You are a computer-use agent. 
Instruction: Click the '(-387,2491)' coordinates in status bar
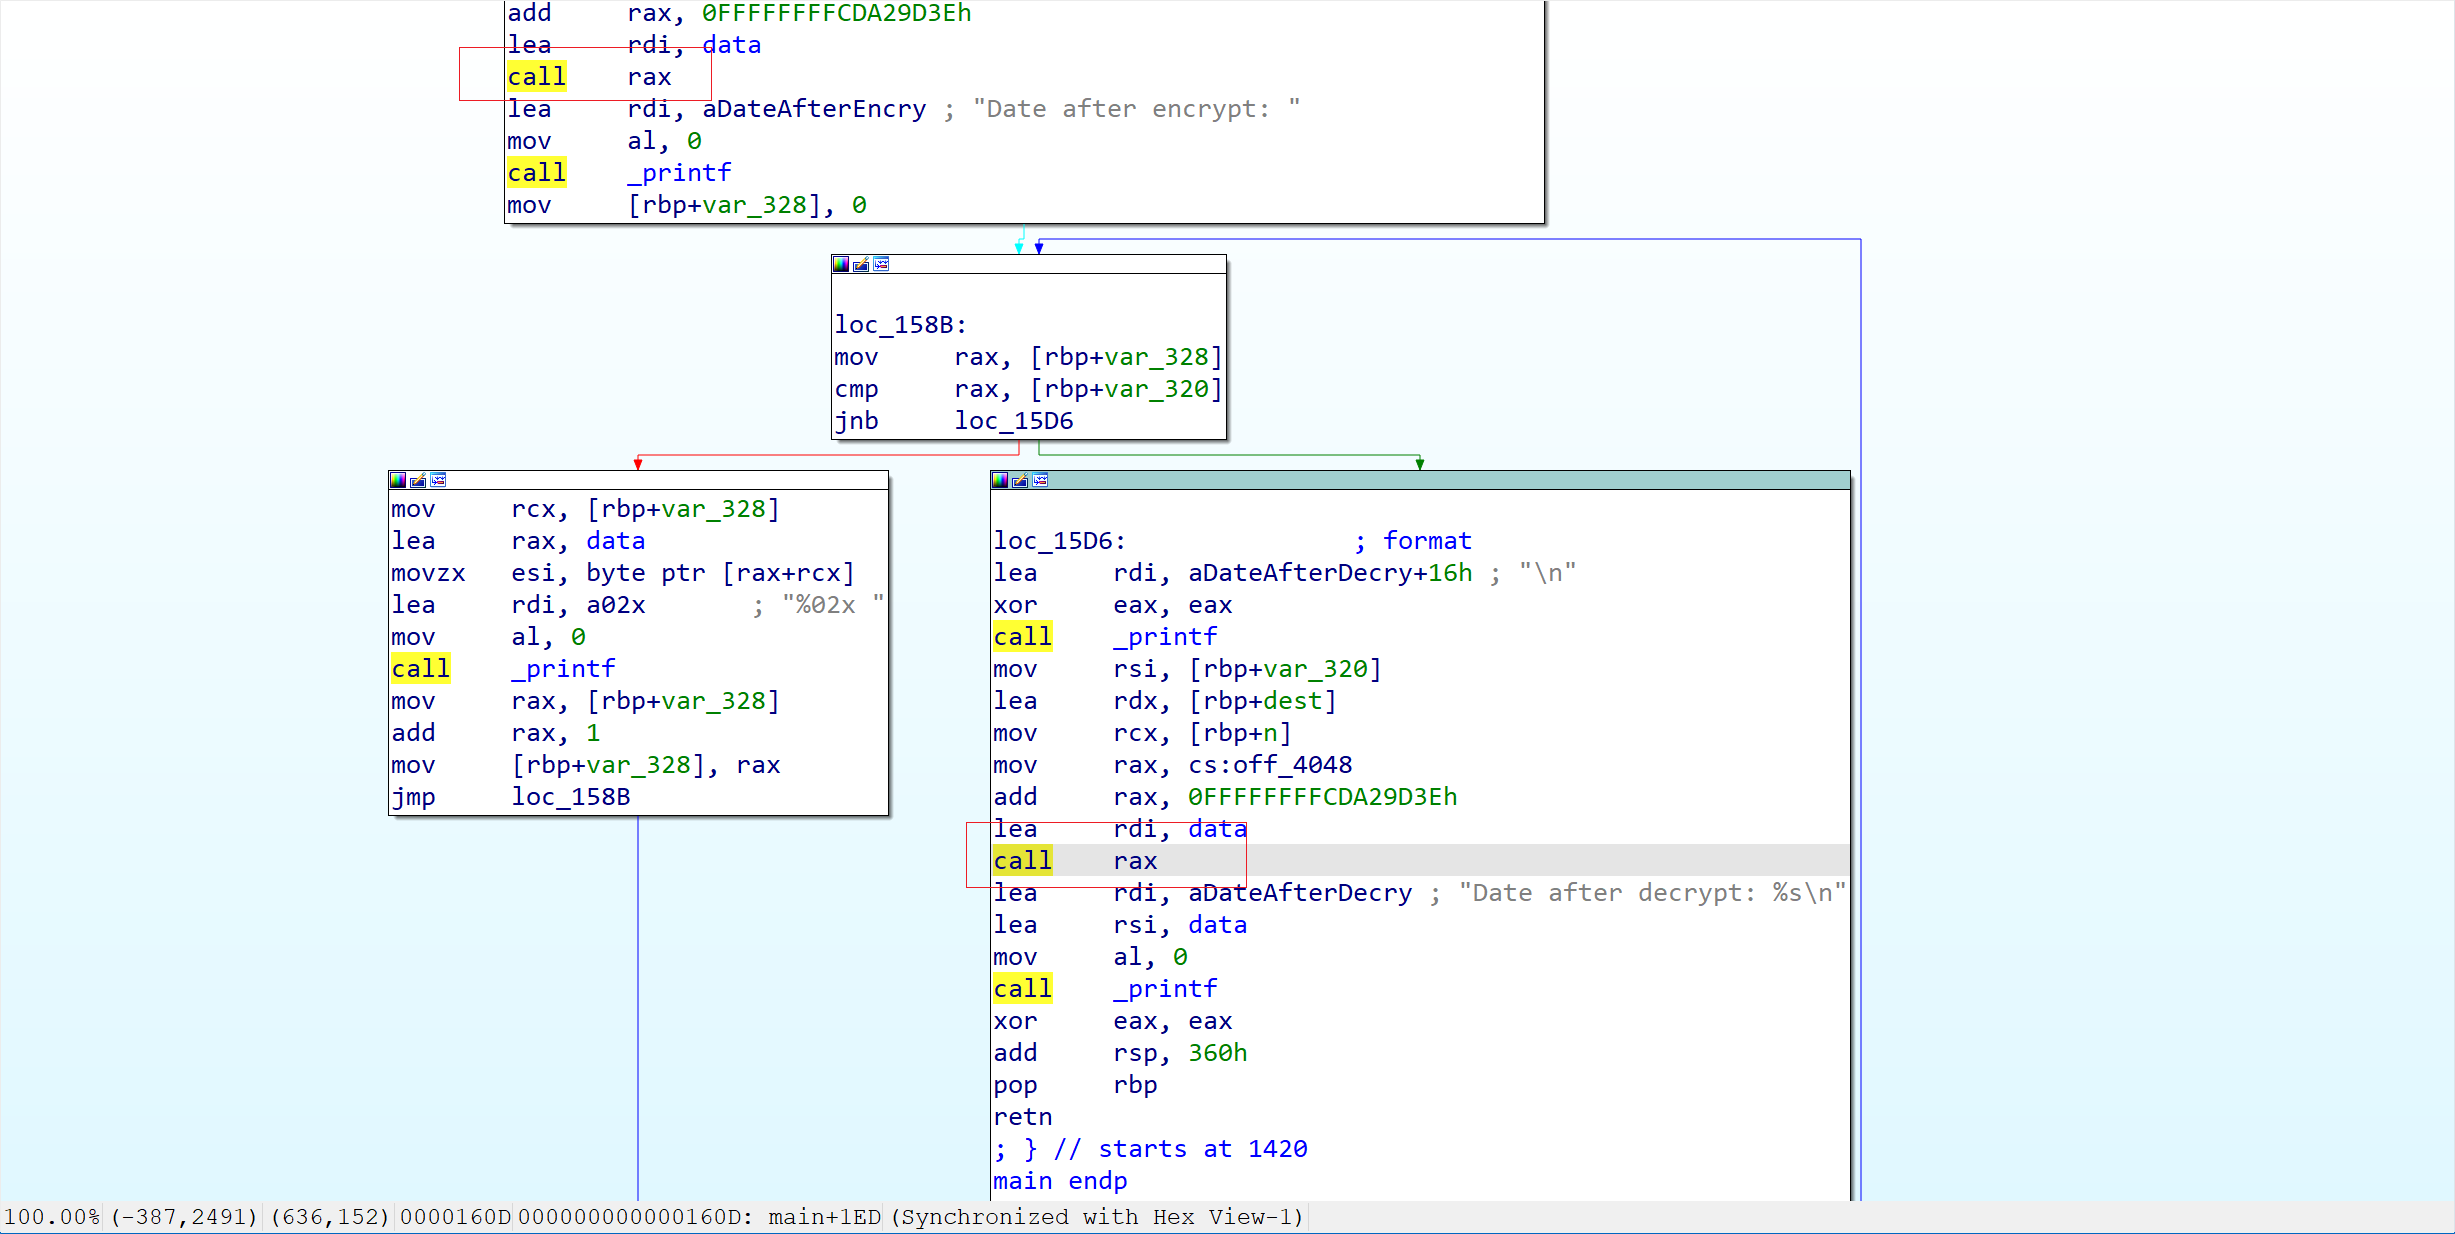185,1217
